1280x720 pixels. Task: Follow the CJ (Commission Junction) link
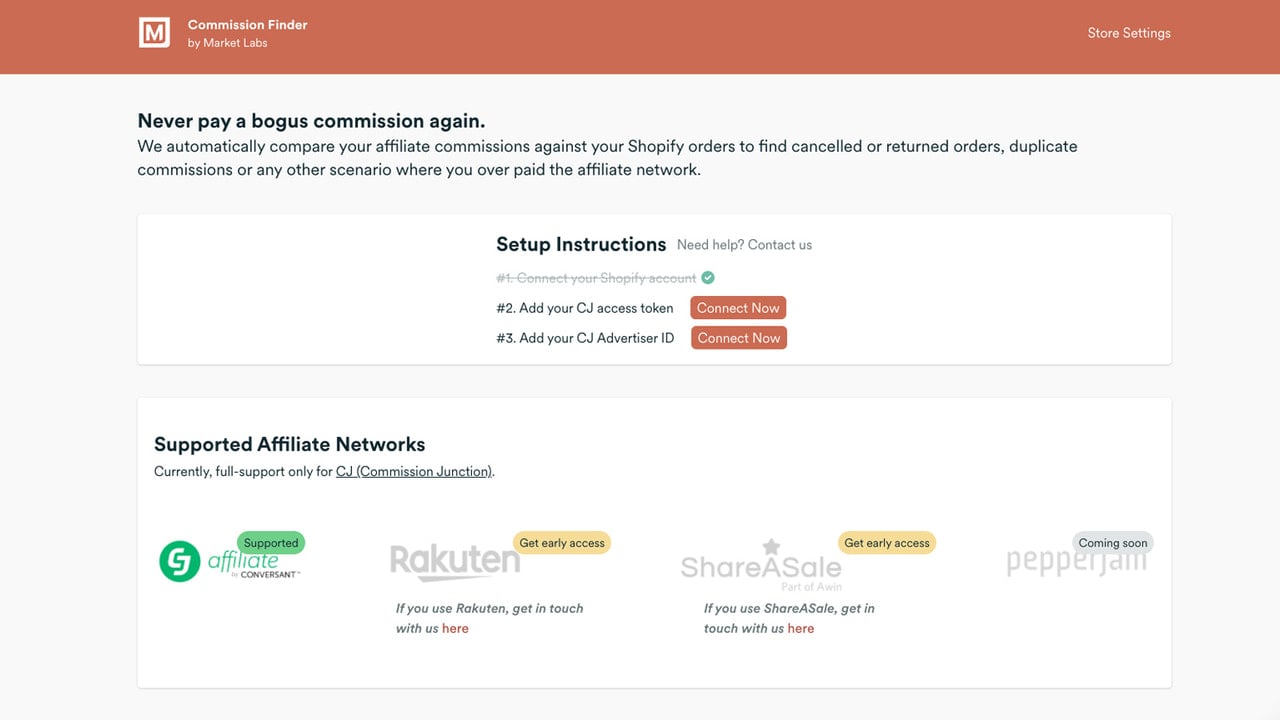(x=414, y=472)
